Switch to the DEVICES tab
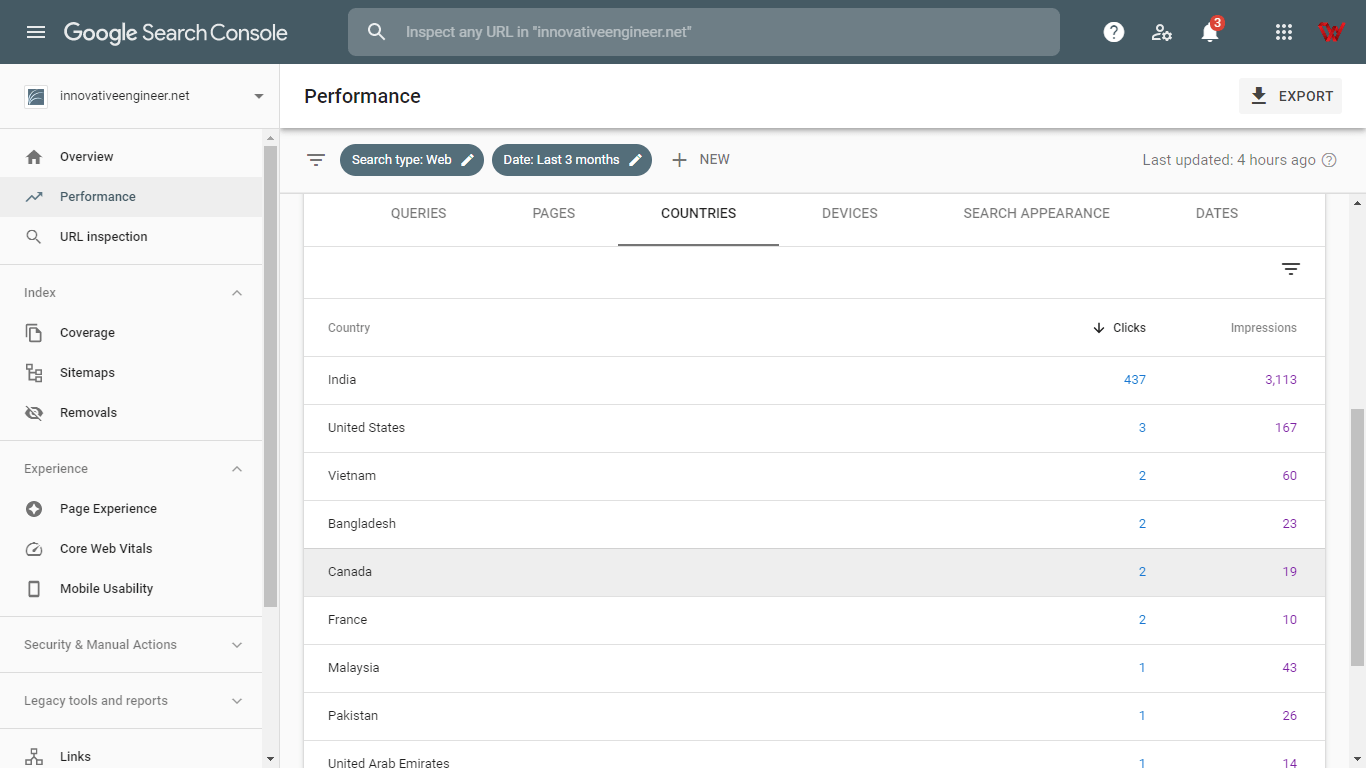Viewport: 1366px width, 768px height. 850,213
